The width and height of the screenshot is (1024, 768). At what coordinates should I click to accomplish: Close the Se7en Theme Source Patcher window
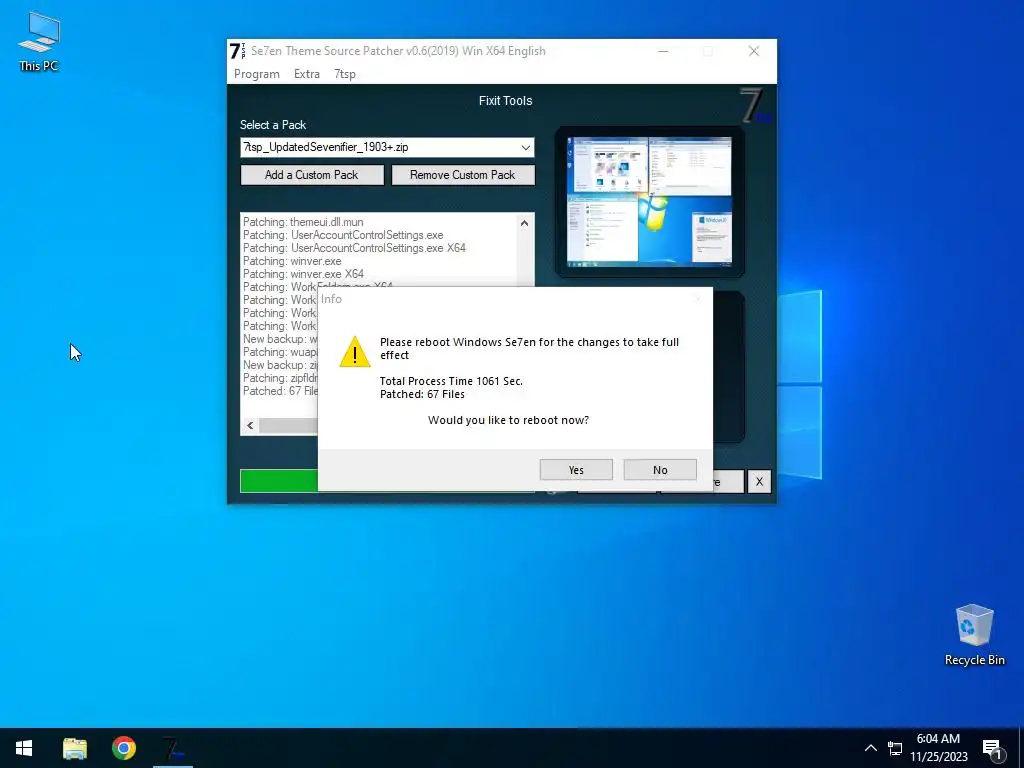point(754,51)
